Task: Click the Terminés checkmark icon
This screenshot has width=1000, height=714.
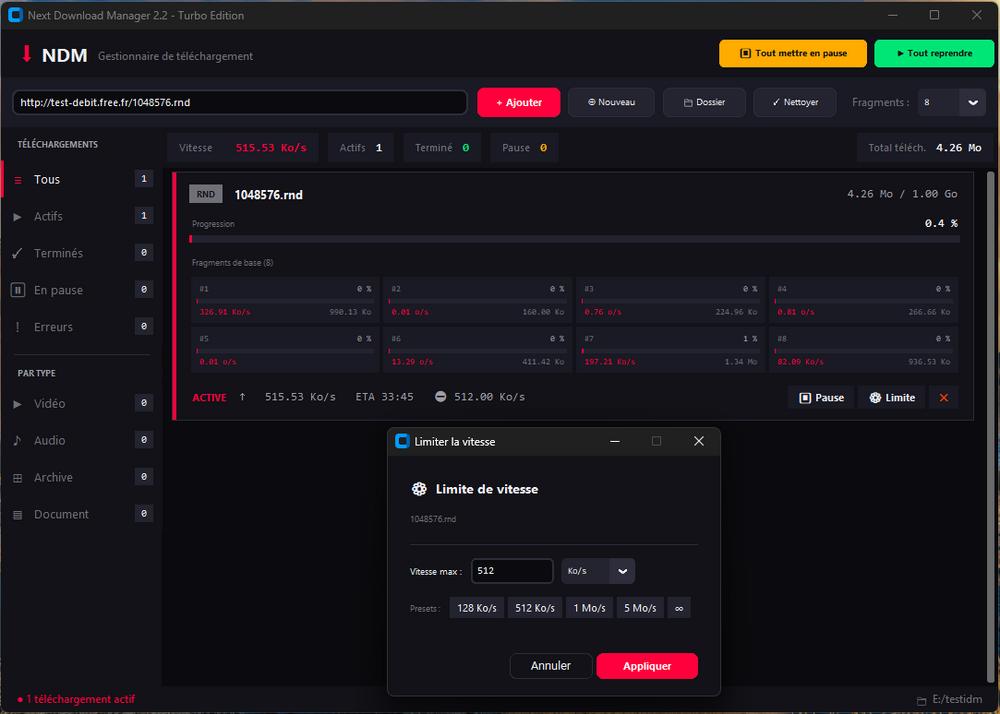Action: click(18, 253)
